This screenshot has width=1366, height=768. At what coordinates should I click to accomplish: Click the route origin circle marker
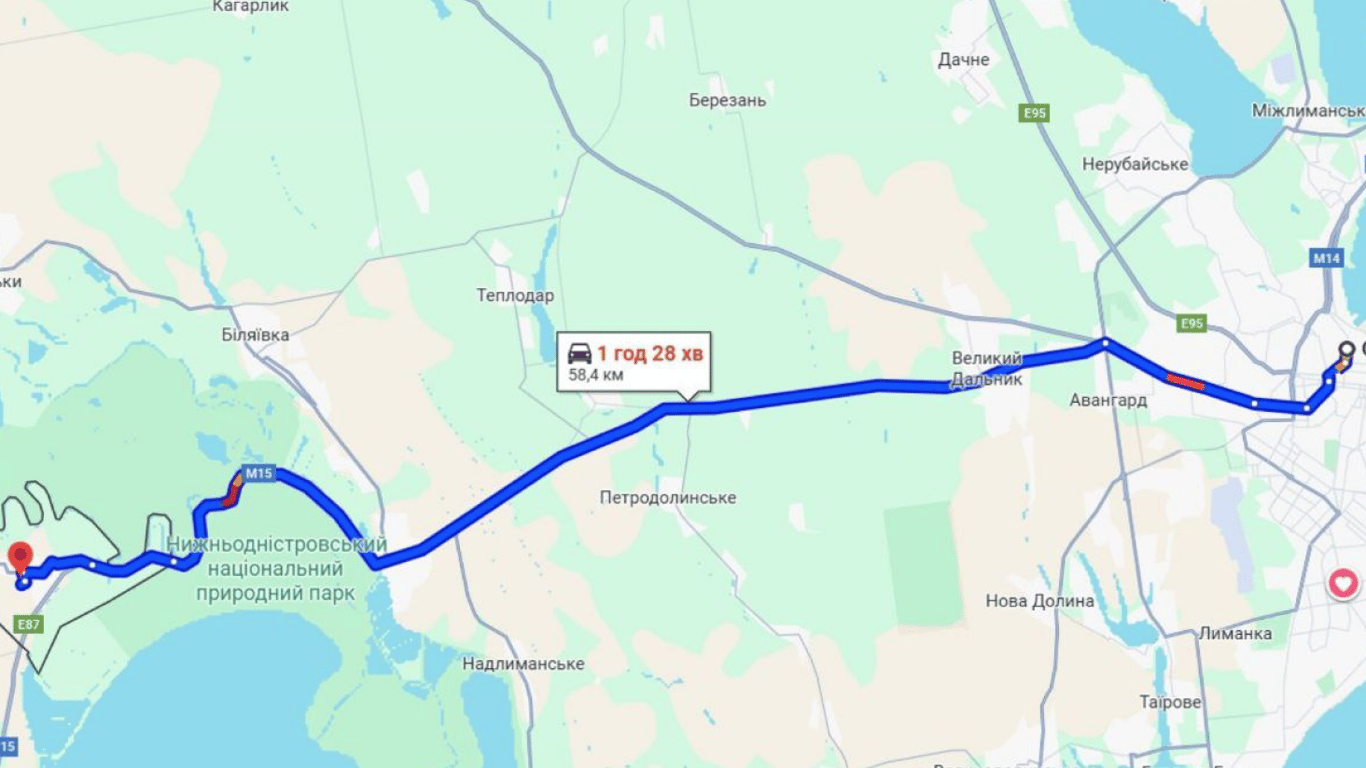click(x=1347, y=349)
